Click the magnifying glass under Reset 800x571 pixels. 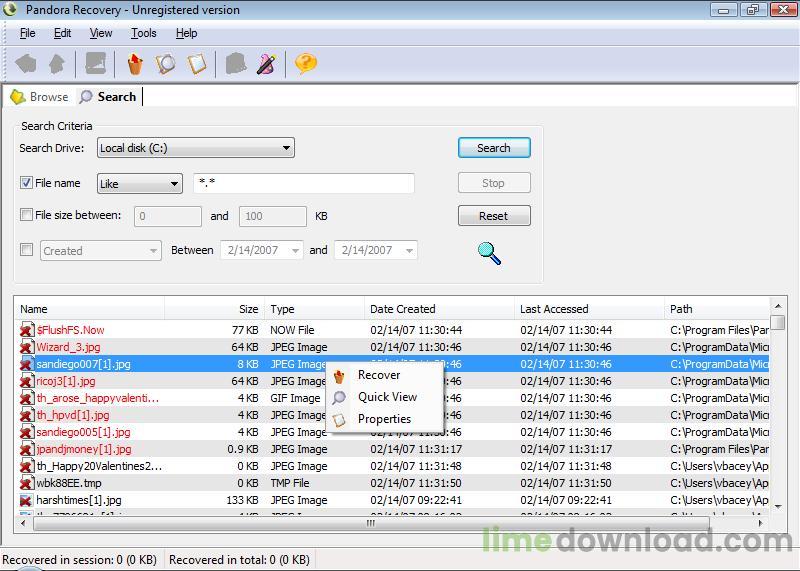pyautogui.click(x=489, y=253)
